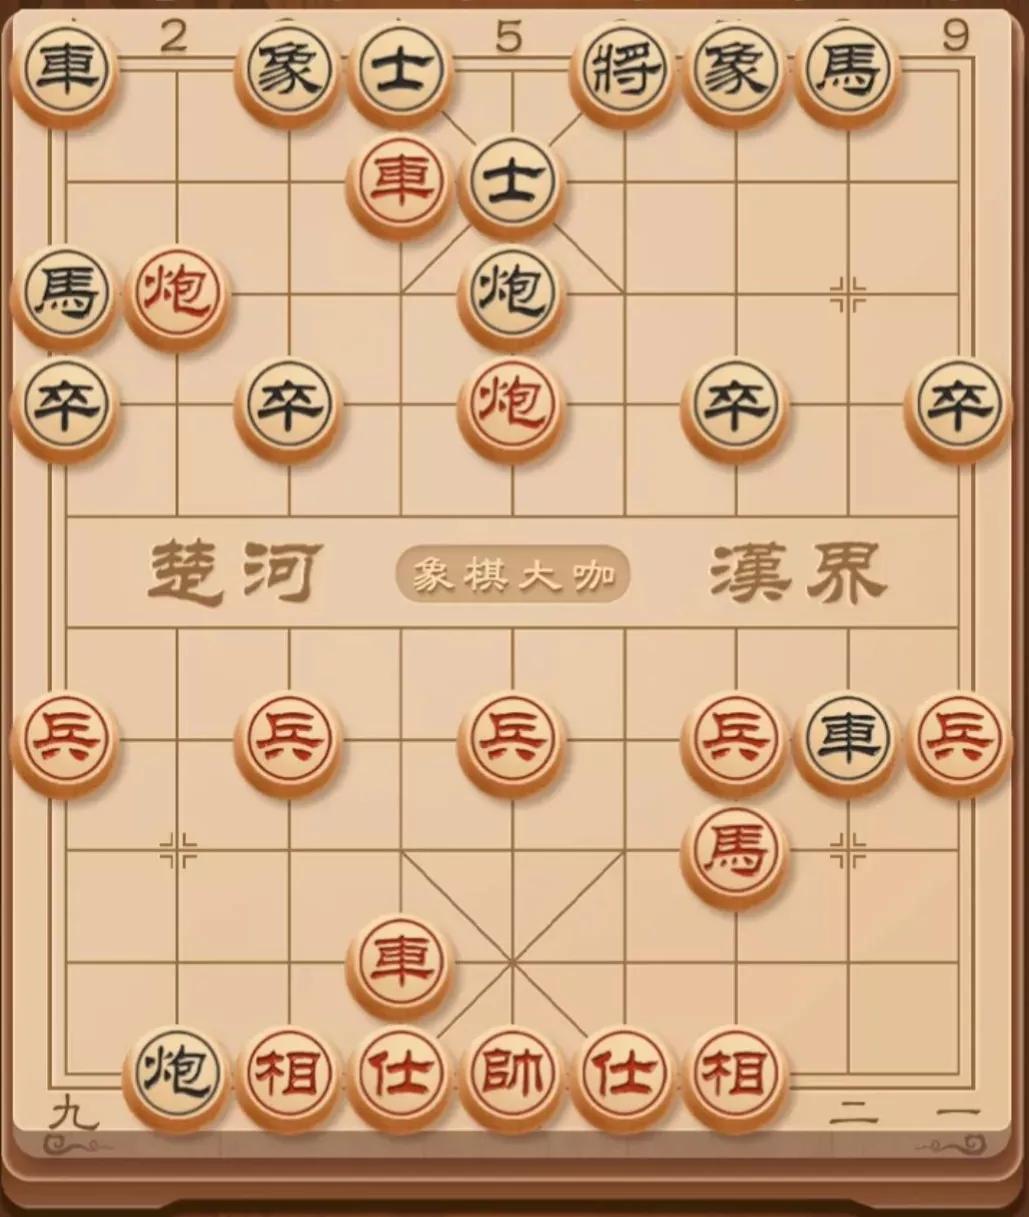The height and width of the screenshot is (1217, 1029).
Task: Pick the red 馬 horse piece
Action: tap(736, 853)
